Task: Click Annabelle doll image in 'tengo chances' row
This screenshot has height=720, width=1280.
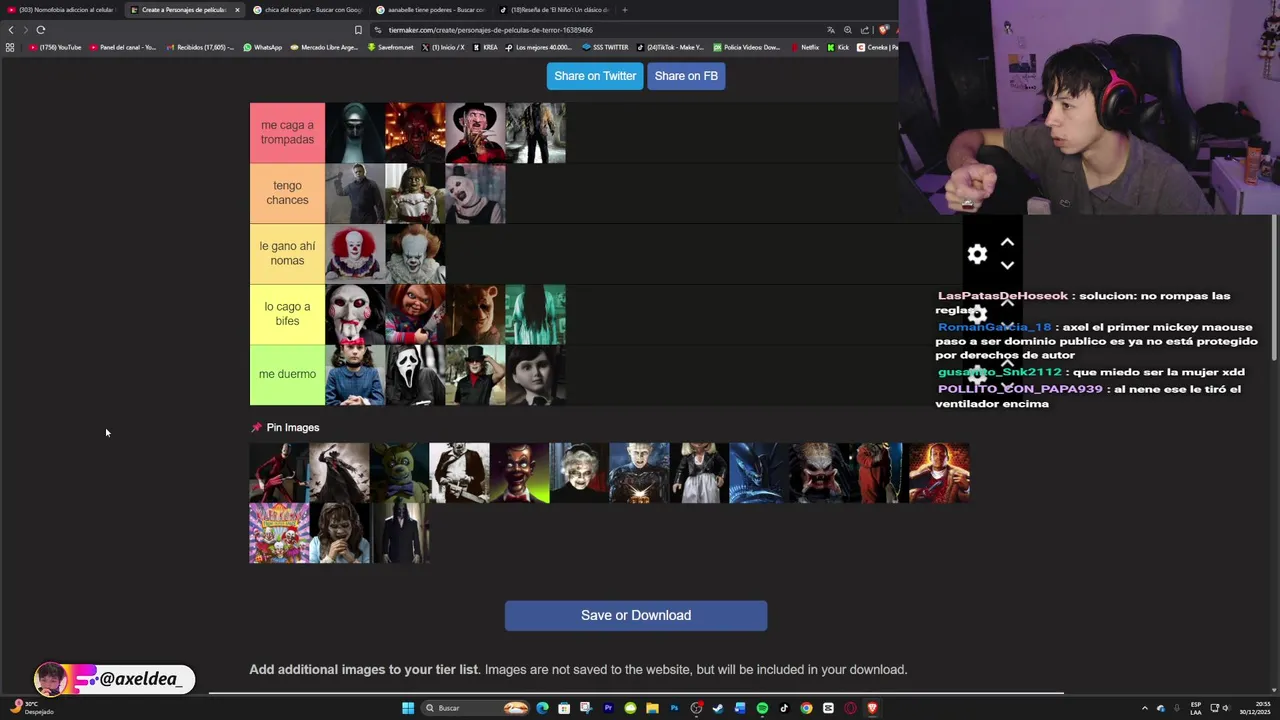Action: (415, 193)
